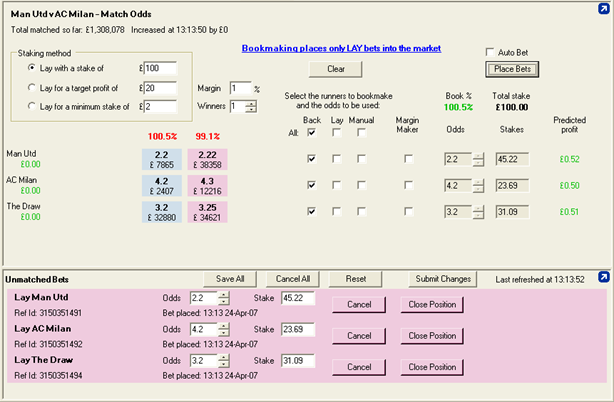The image size is (614, 402).
Task: Click The Draw stakes field 31.09 in bookmaking
Action: [512, 212]
